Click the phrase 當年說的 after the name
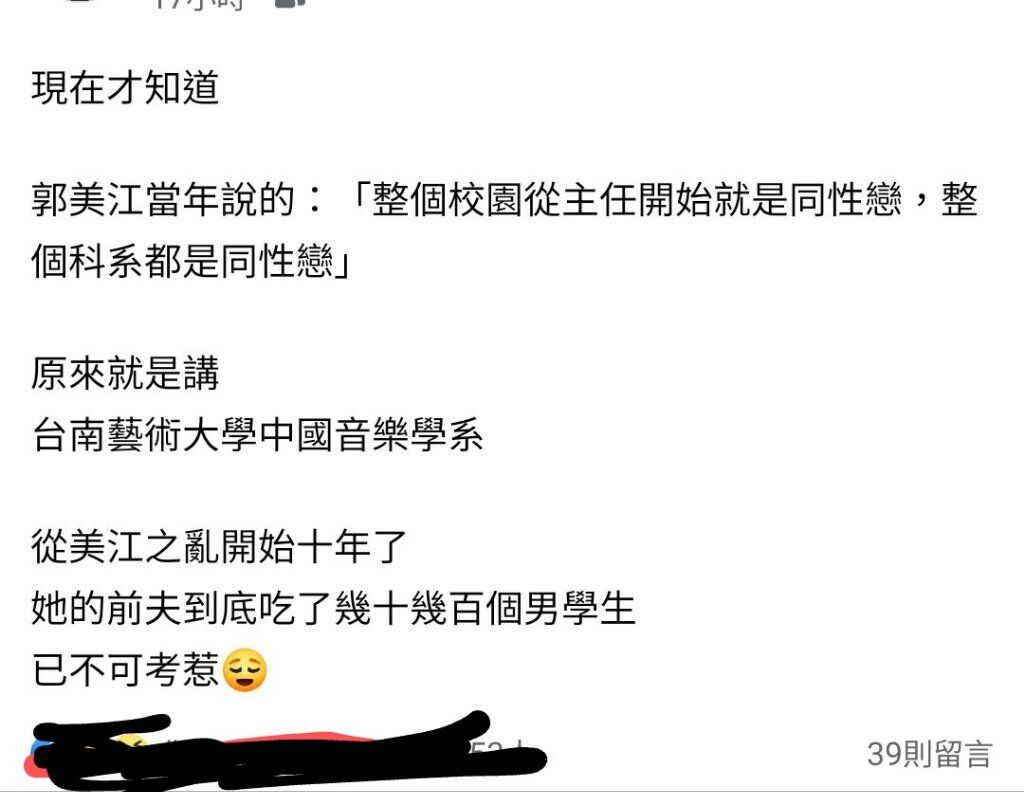The width and height of the screenshot is (1024, 792). point(219,200)
